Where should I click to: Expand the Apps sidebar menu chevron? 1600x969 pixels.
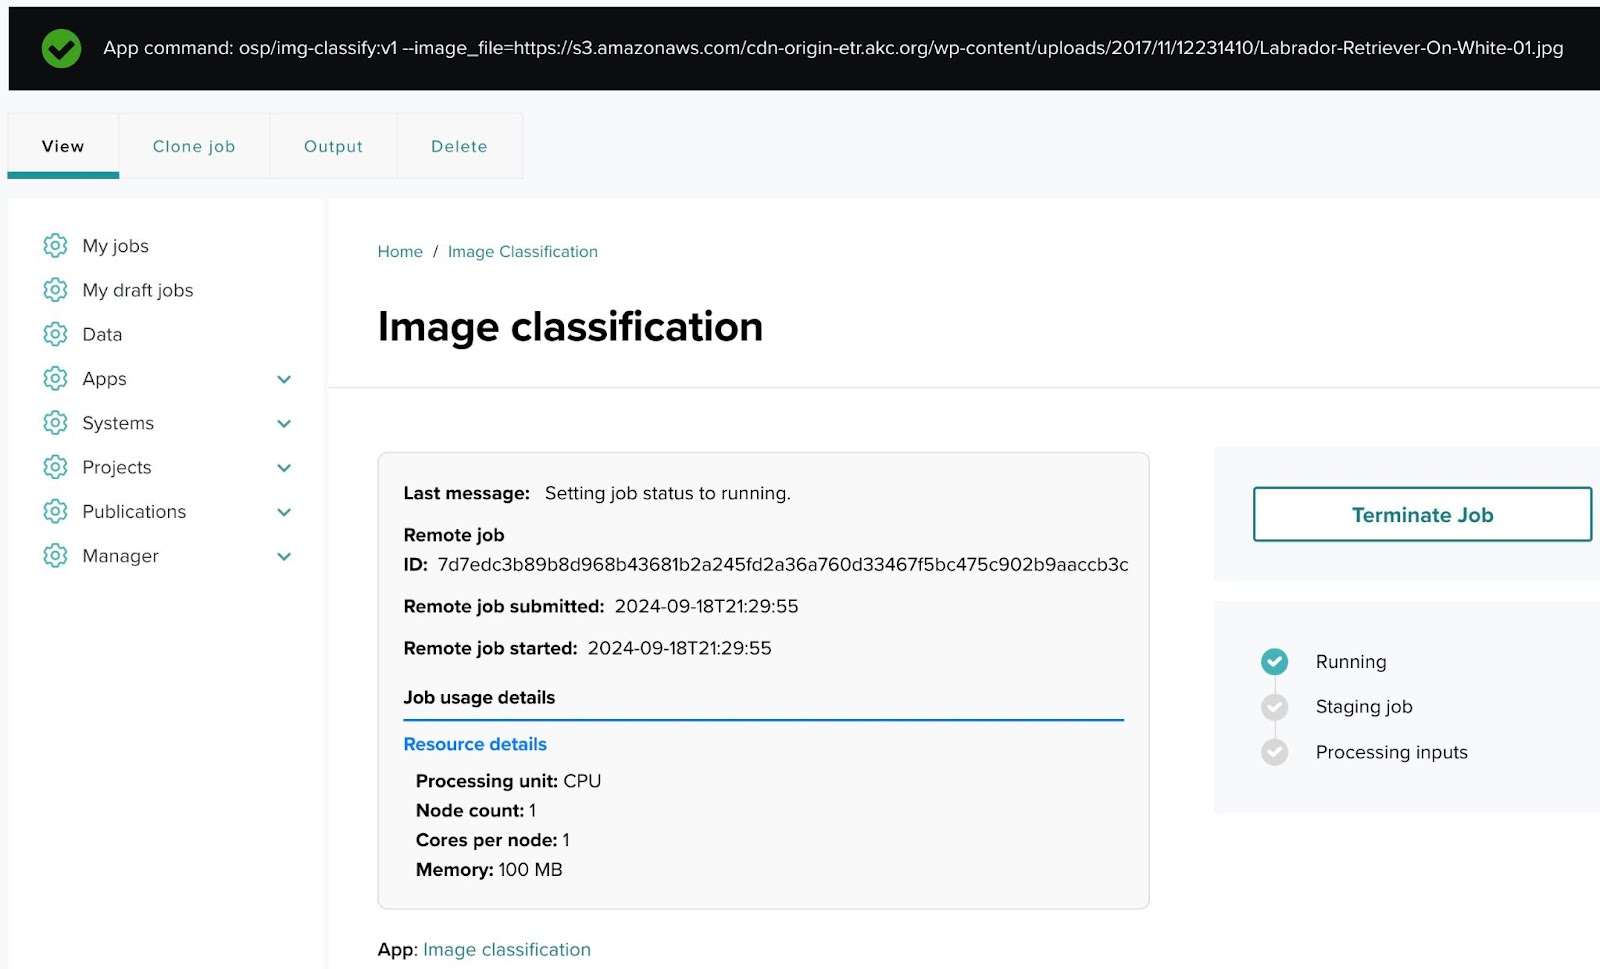tap(284, 379)
